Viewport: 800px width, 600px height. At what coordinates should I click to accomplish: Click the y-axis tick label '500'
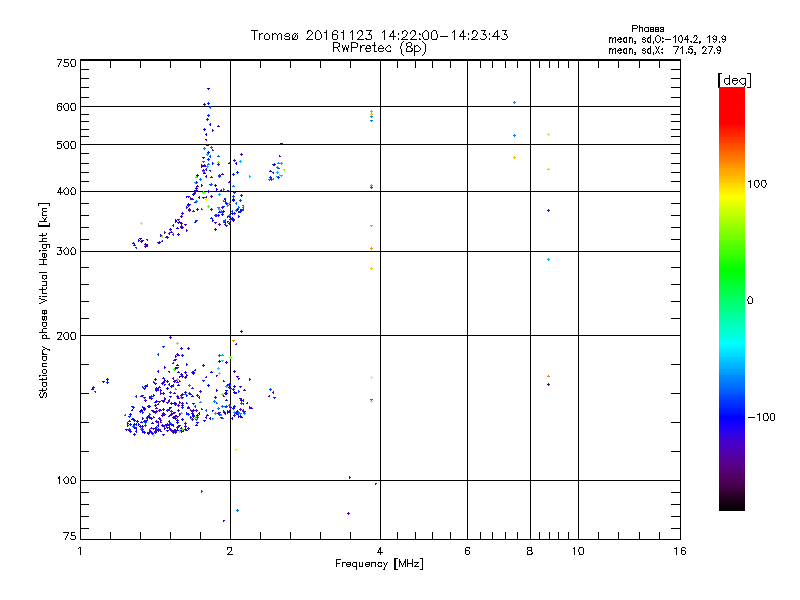click(x=66, y=145)
